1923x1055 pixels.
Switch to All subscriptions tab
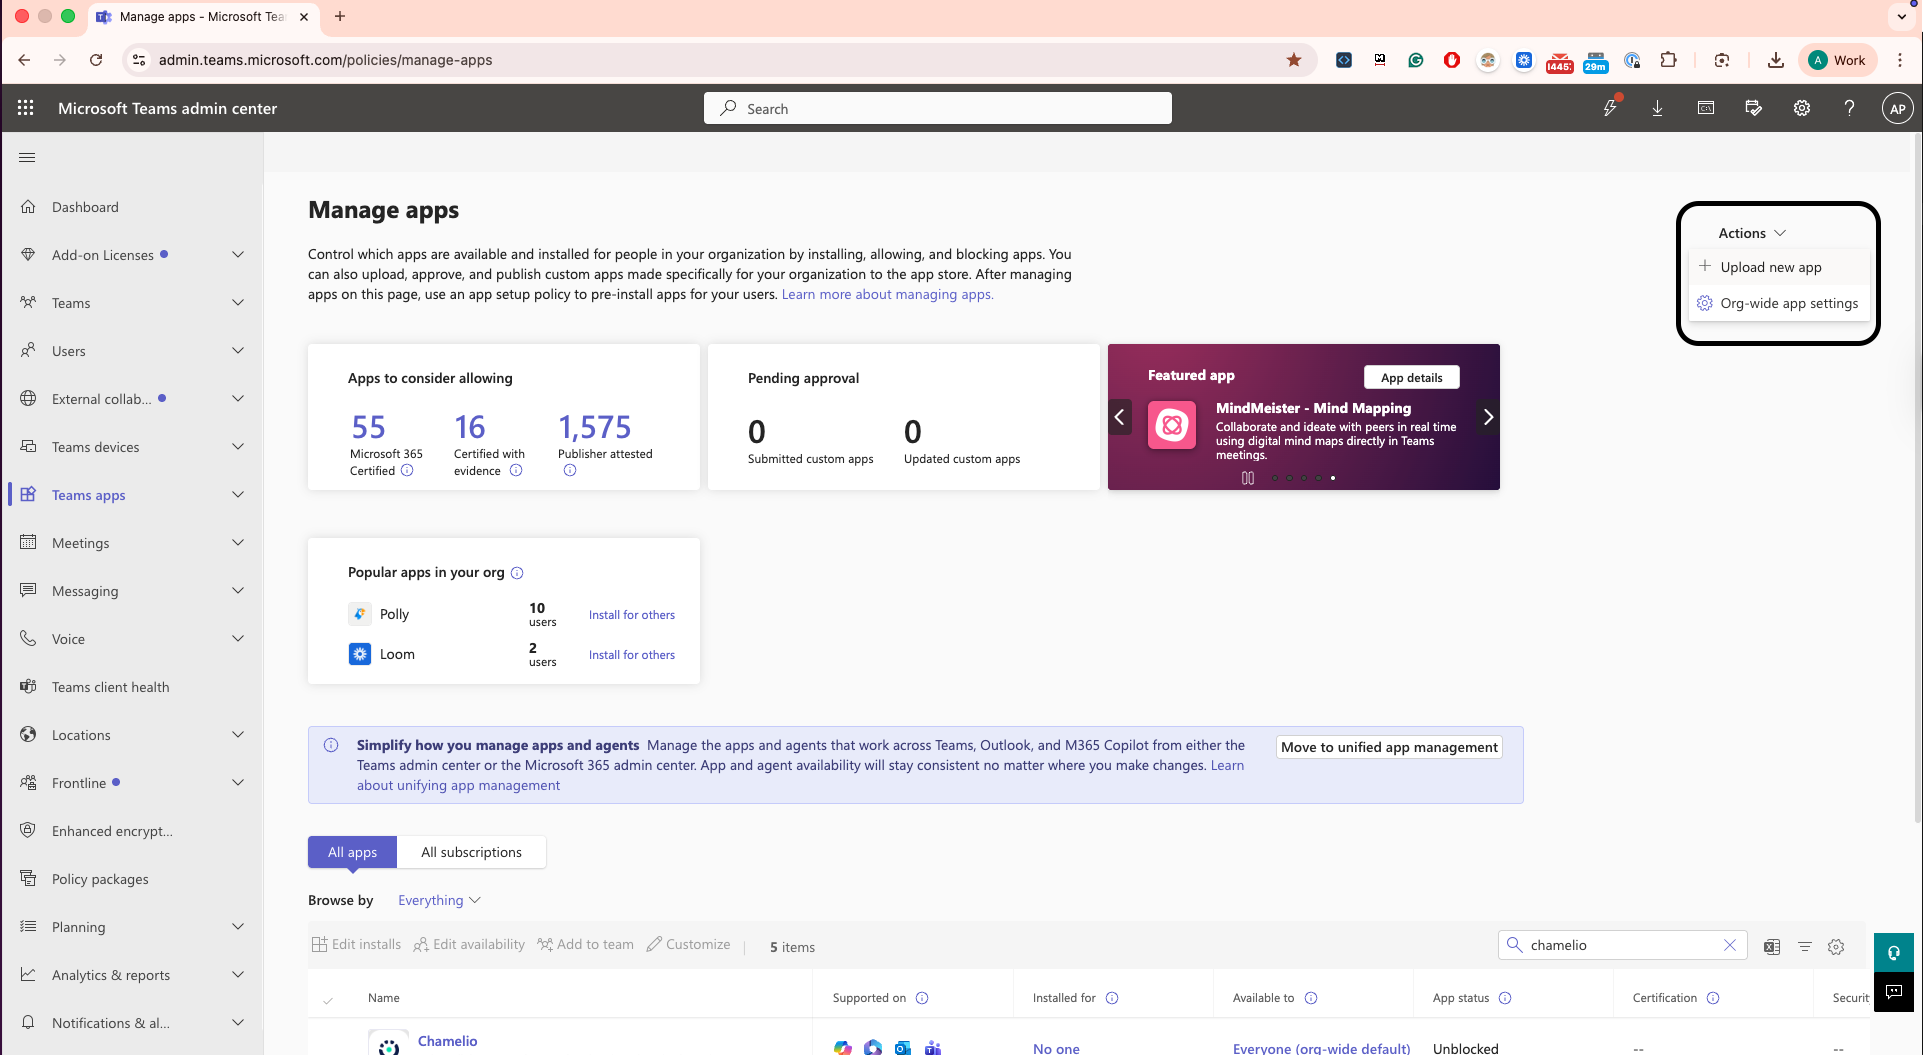471,852
